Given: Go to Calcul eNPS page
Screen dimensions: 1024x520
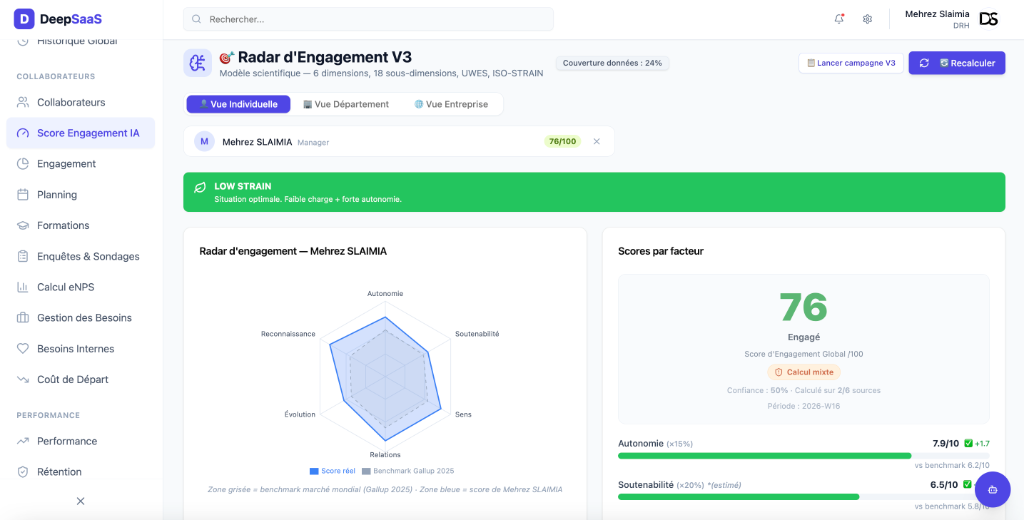Looking at the screenshot, I should tap(81, 287).
